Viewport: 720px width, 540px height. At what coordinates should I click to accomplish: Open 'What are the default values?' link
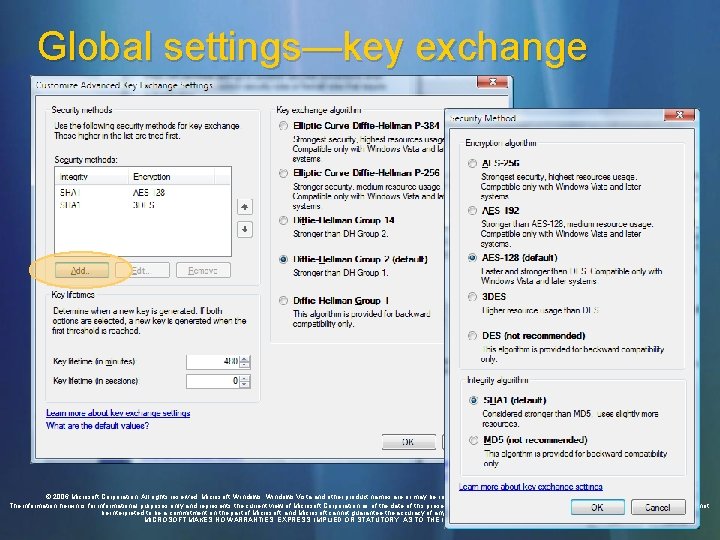pos(97,426)
